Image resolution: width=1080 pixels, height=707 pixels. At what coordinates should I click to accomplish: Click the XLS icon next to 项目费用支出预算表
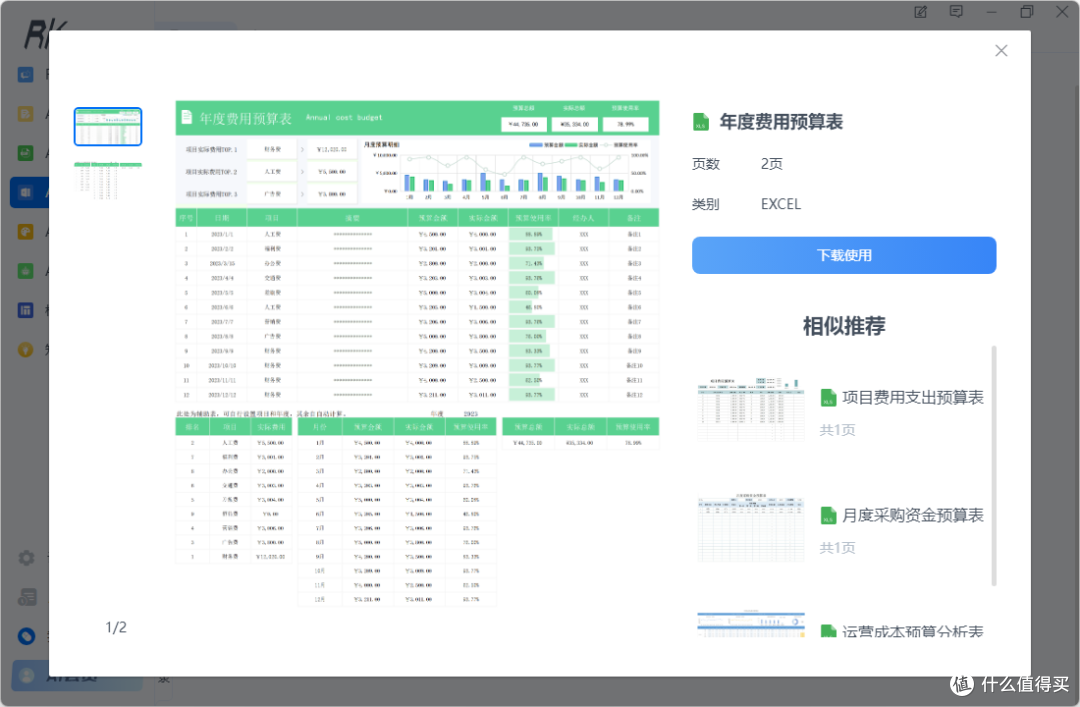(828, 398)
